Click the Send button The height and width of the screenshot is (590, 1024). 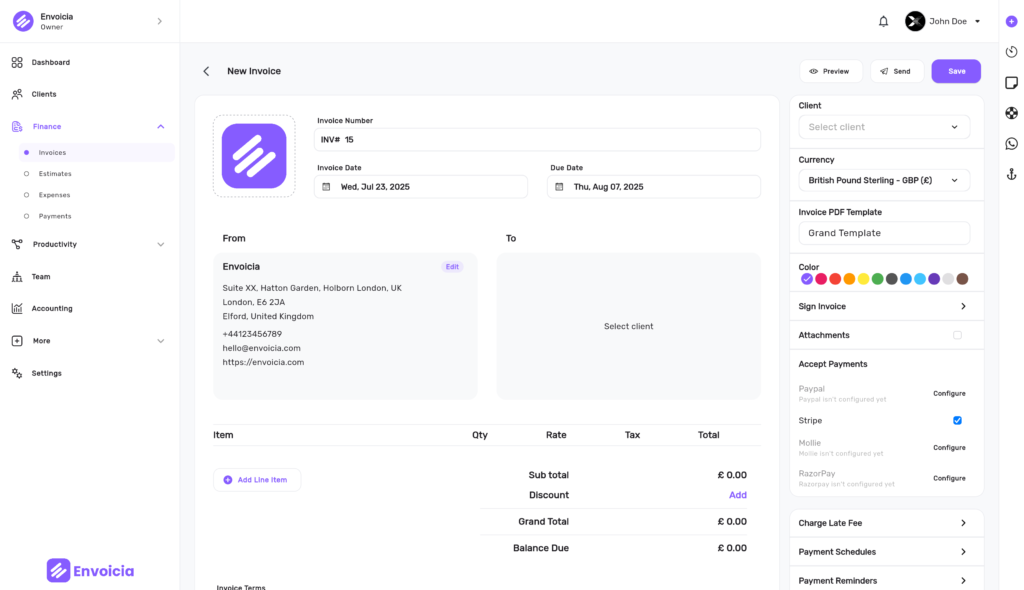[x=897, y=71]
